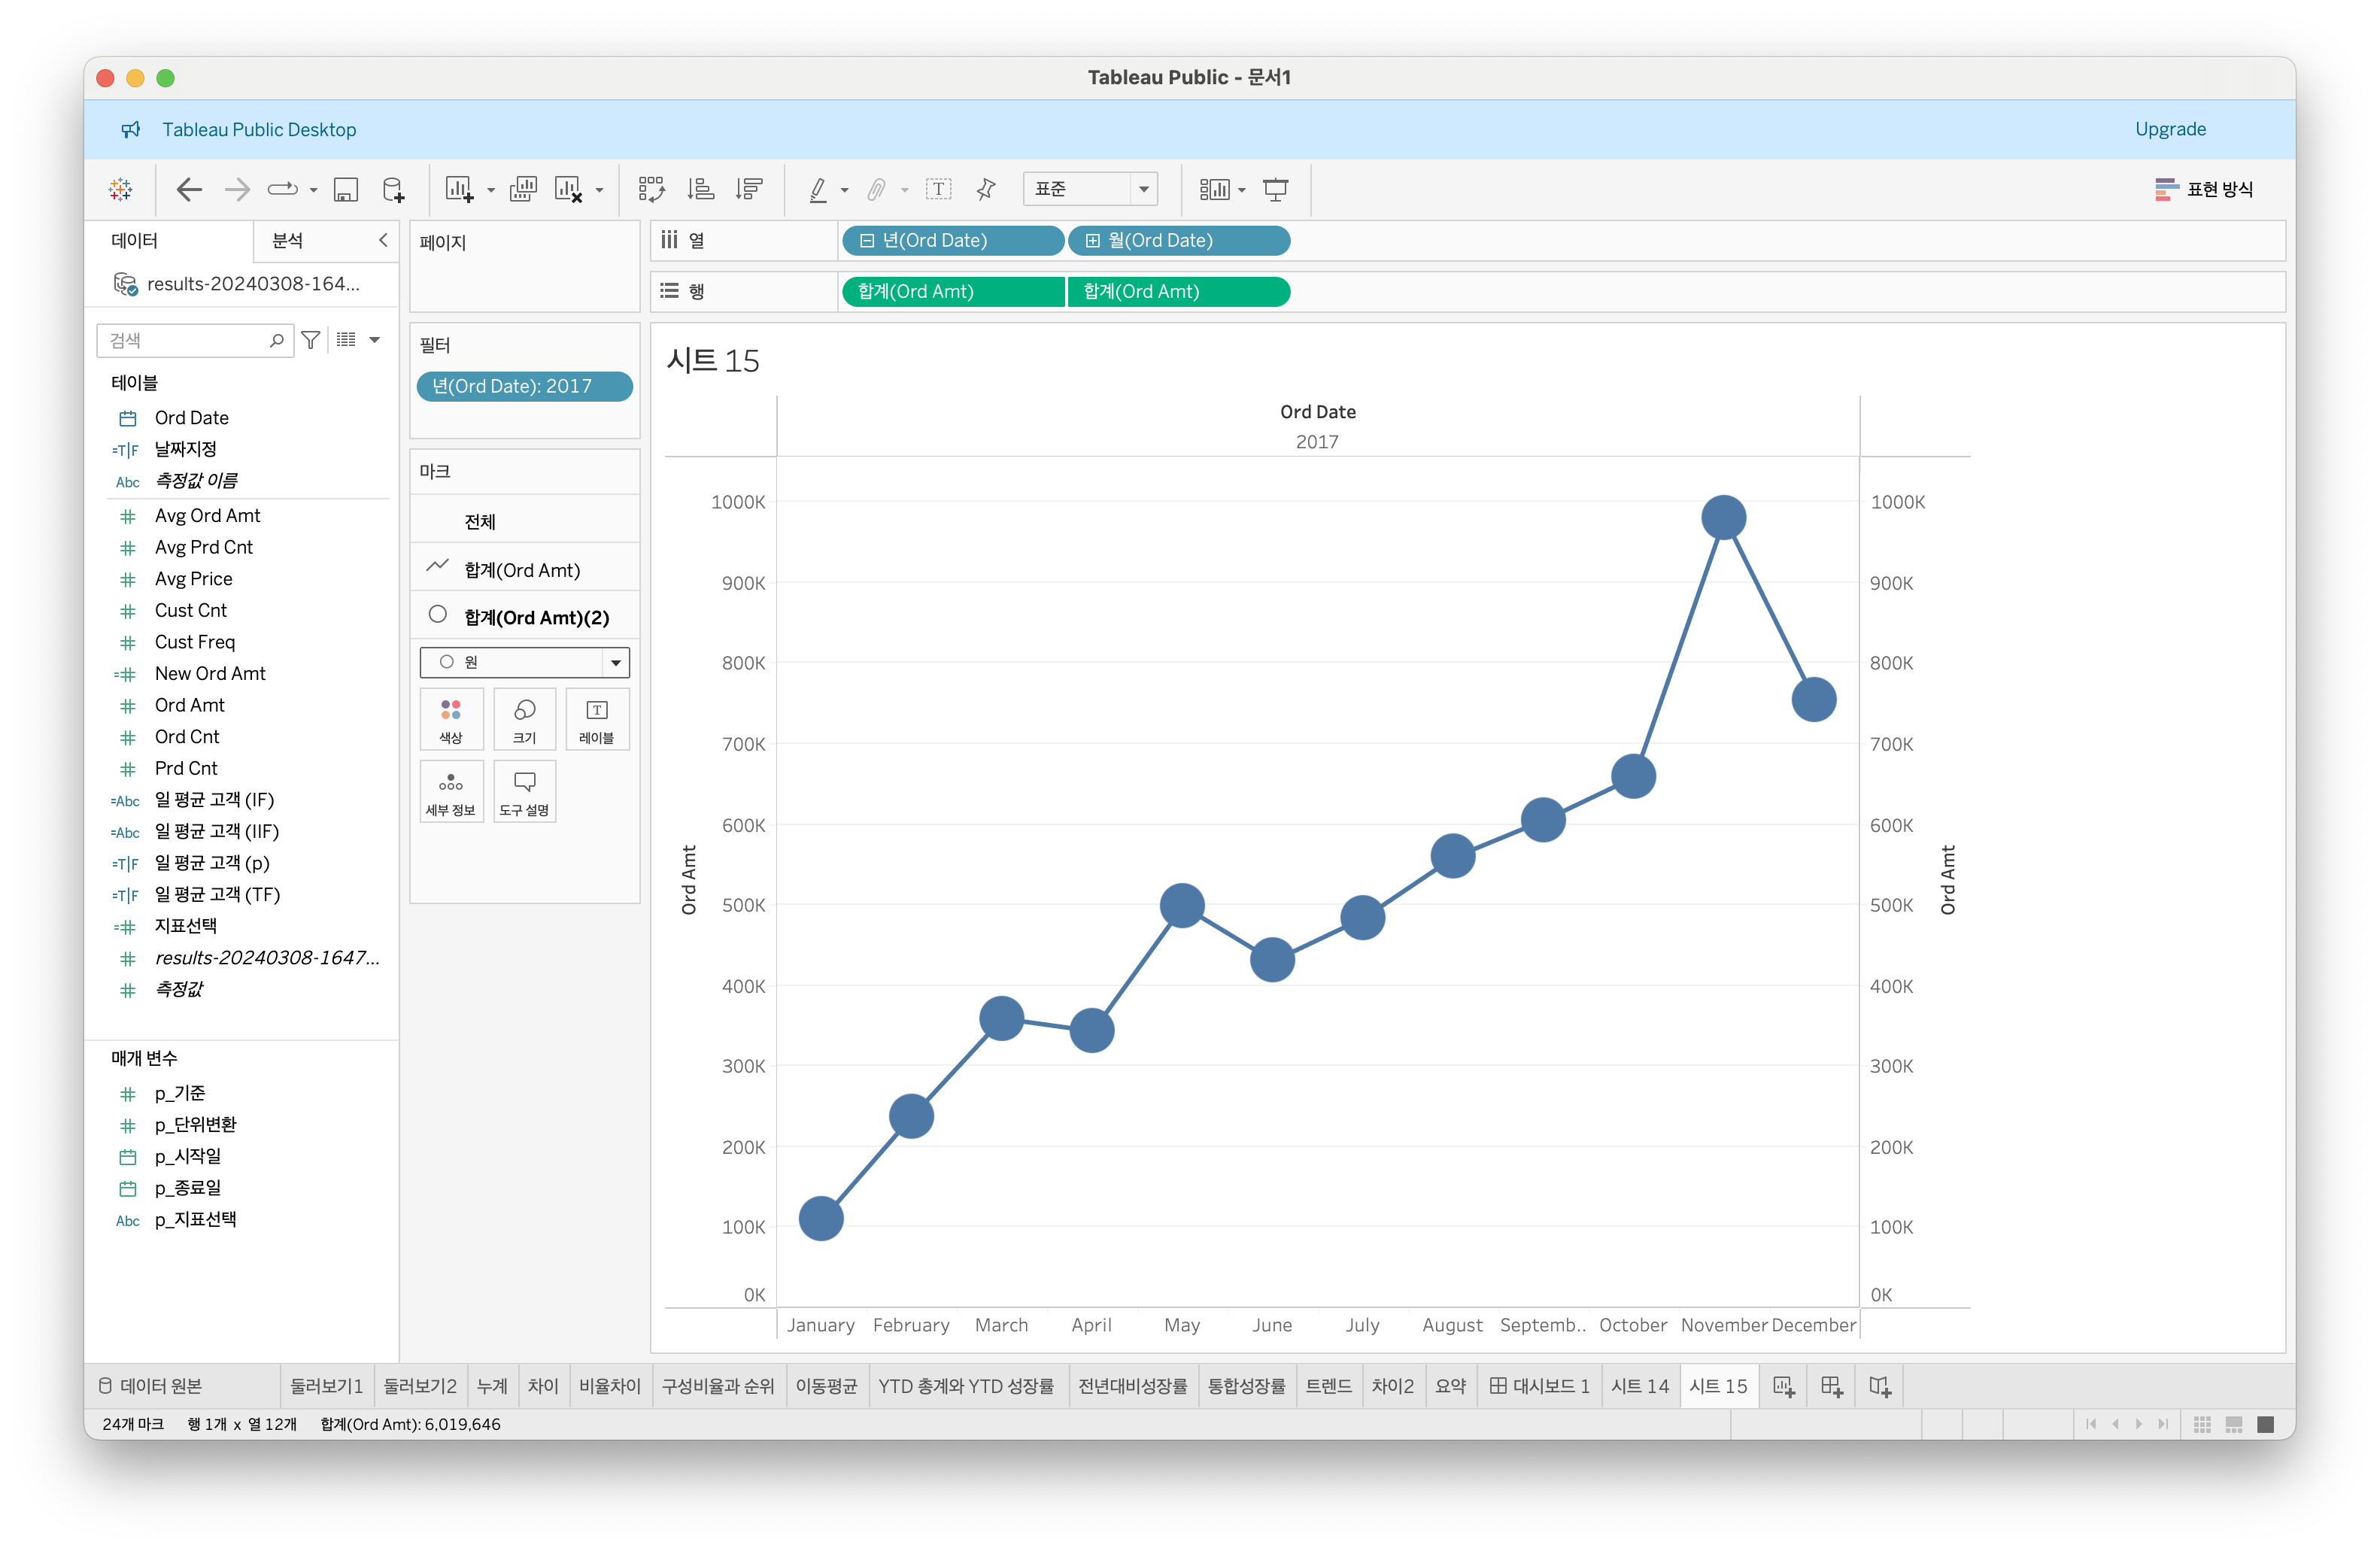Image resolution: width=2380 pixels, height=1551 pixels.
Task: Open the 표현 방식 Show Me panel
Action: 2204,189
